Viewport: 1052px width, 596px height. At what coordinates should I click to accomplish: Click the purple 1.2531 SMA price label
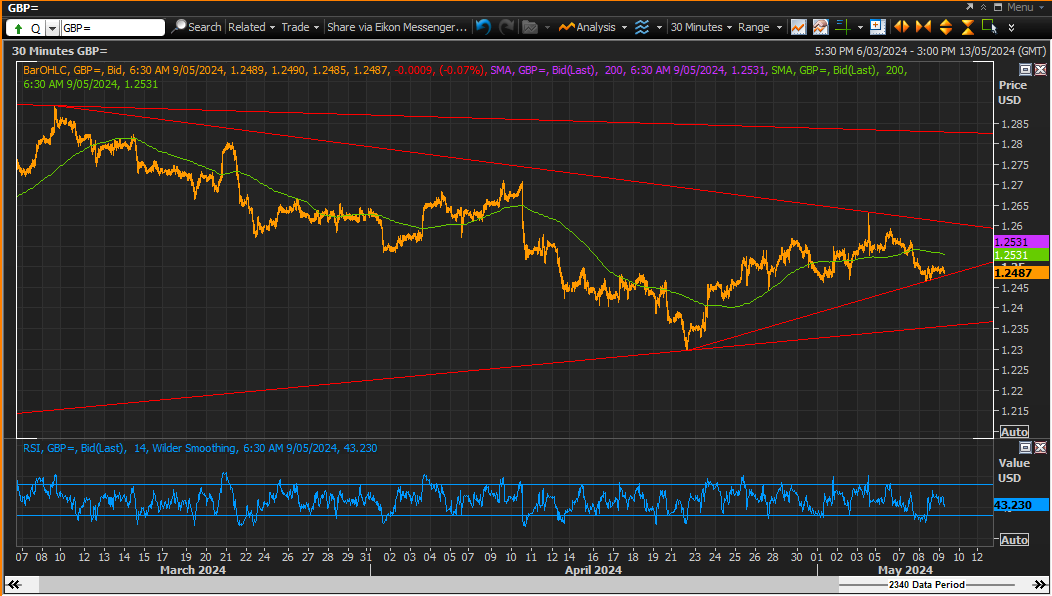1020,242
